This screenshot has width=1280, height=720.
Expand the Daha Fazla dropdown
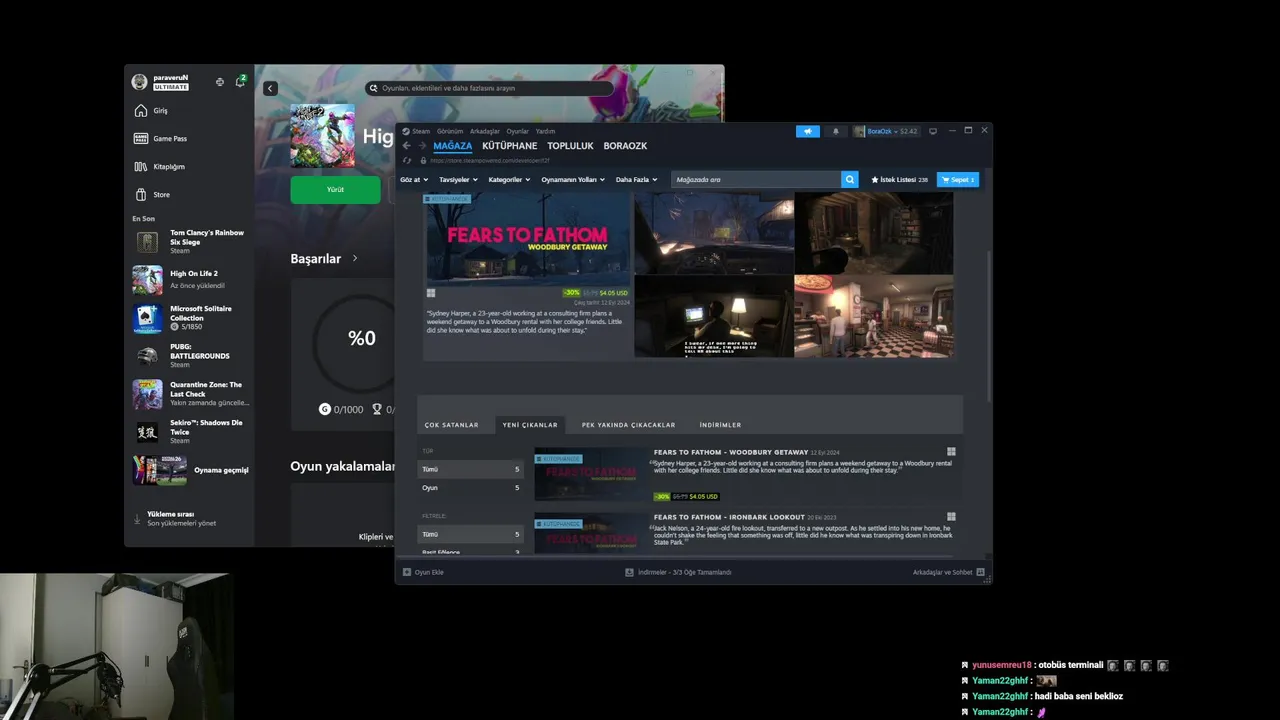coord(636,180)
